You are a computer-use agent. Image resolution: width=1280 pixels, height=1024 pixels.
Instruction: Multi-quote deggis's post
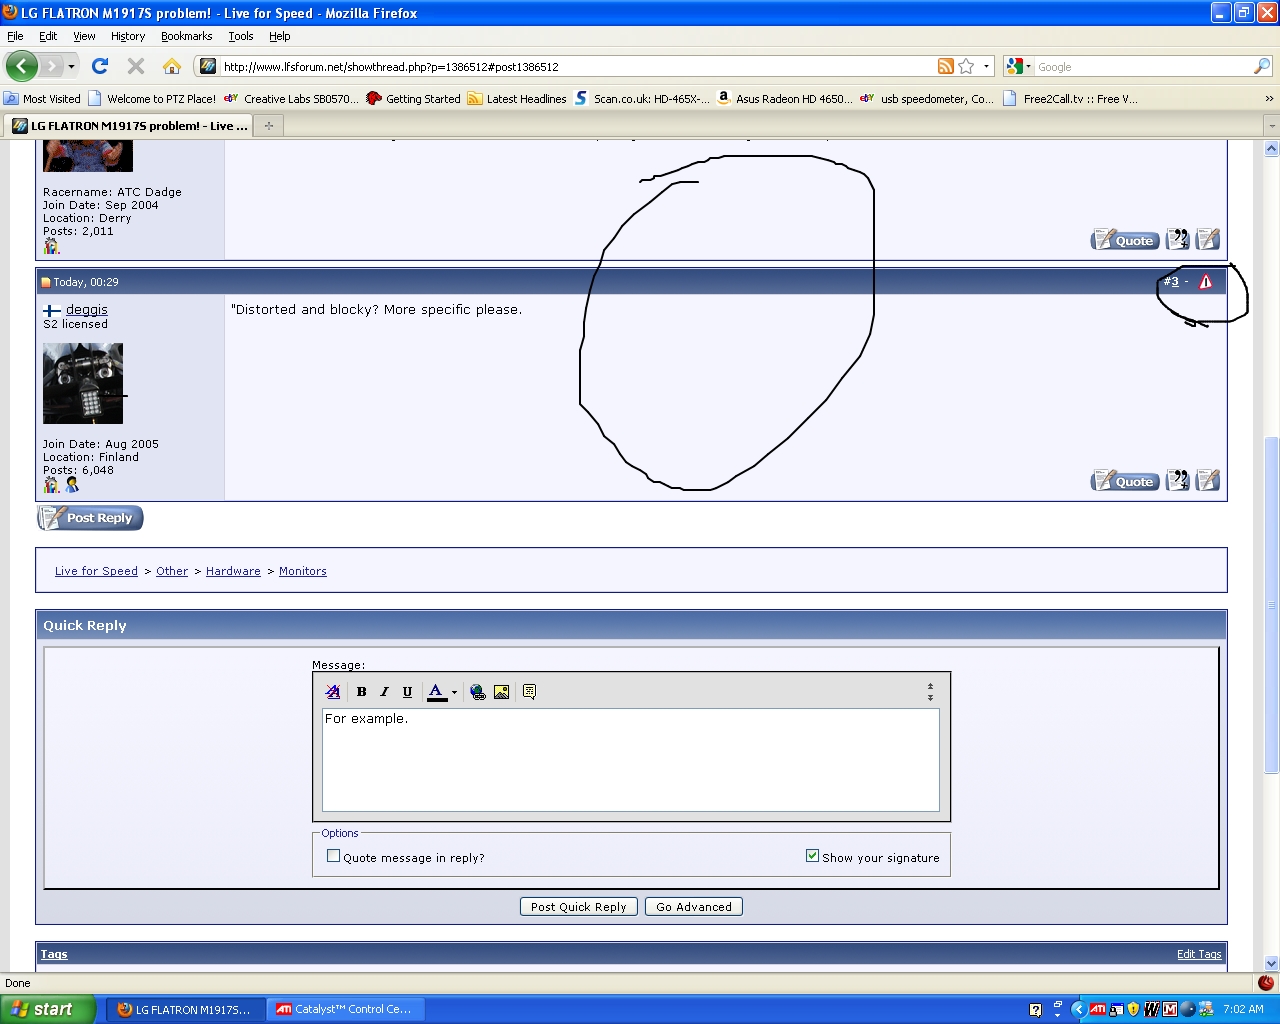(x=1178, y=481)
